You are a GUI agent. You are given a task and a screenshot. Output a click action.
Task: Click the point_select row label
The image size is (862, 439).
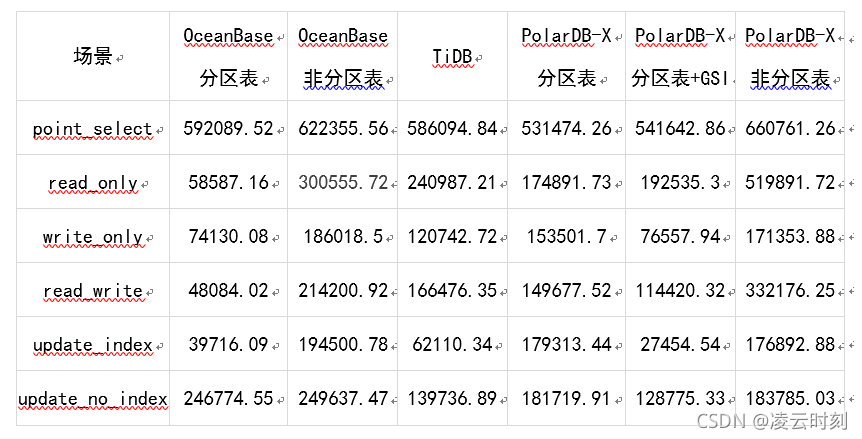pyautogui.click(x=92, y=130)
